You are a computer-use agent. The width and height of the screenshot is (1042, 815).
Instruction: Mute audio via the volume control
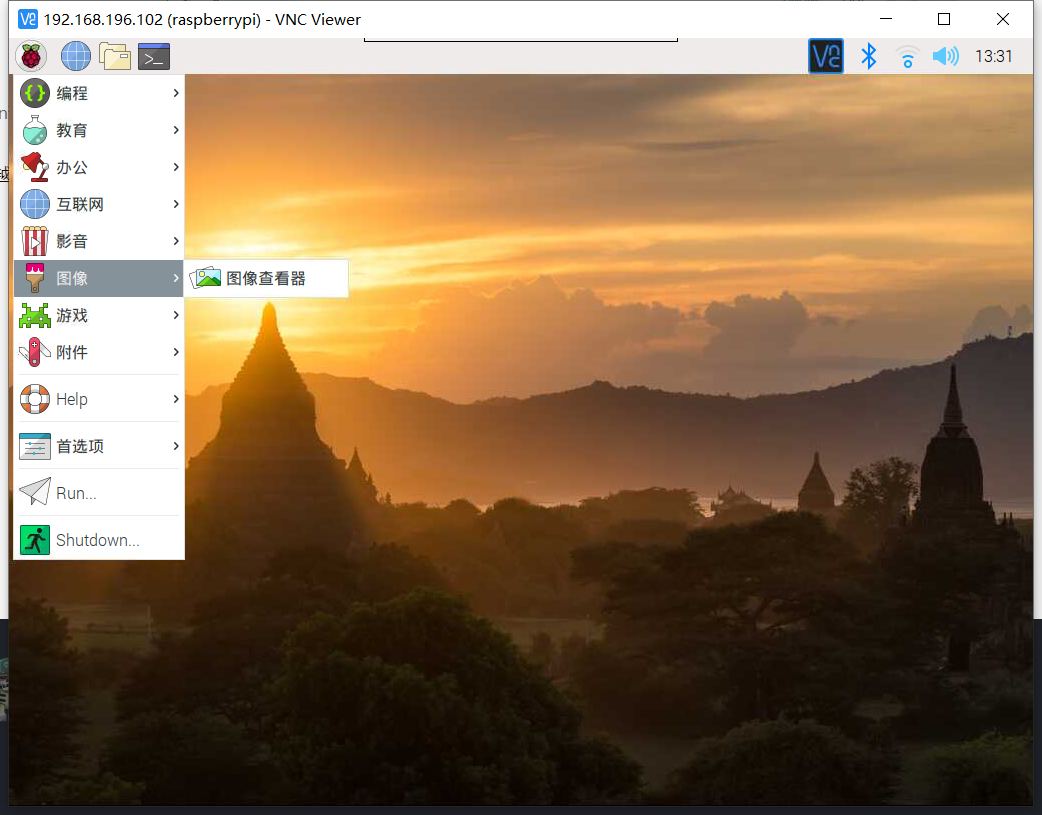click(x=945, y=56)
